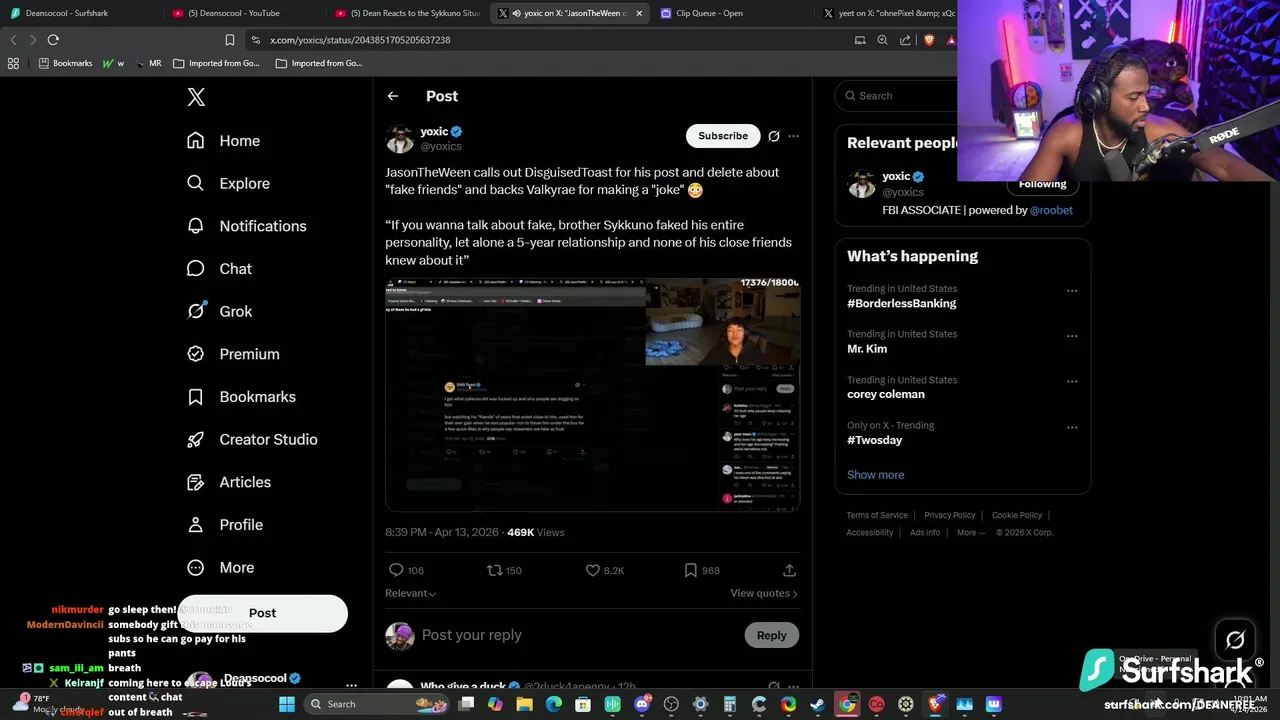The width and height of the screenshot is (1280, 720).
Task: Open options for corey coleman trend
Action: click(1072, 382)
